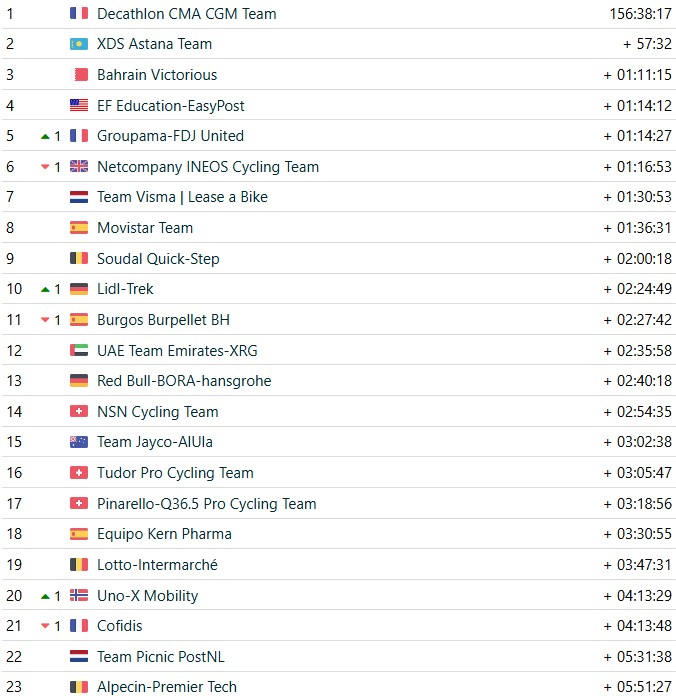This screenshot has width=676, height=696.
Task: Click the red down arrow in Cofidis row
Action: click(45, 626)
